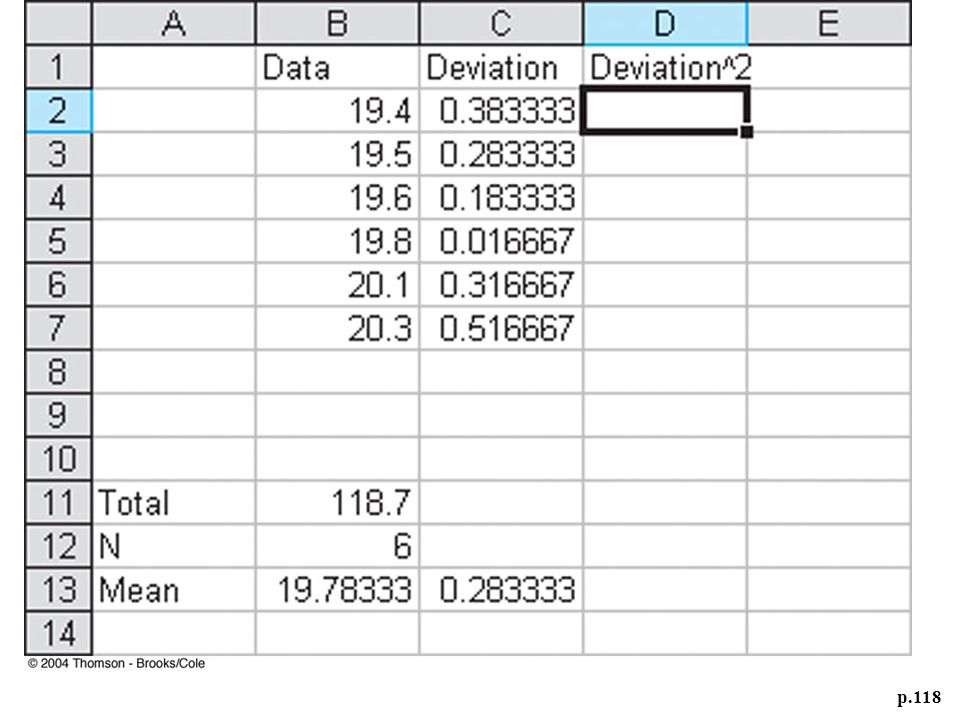The height and width of the screenshot is (720, 960).
Task: Click the 'Data' header cell
Action: [337, 67]
